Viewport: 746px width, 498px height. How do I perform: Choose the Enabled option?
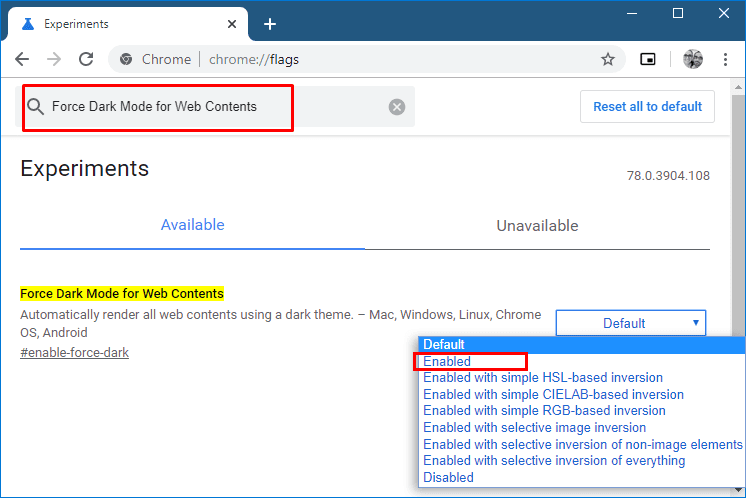click(x=581, y=361)
